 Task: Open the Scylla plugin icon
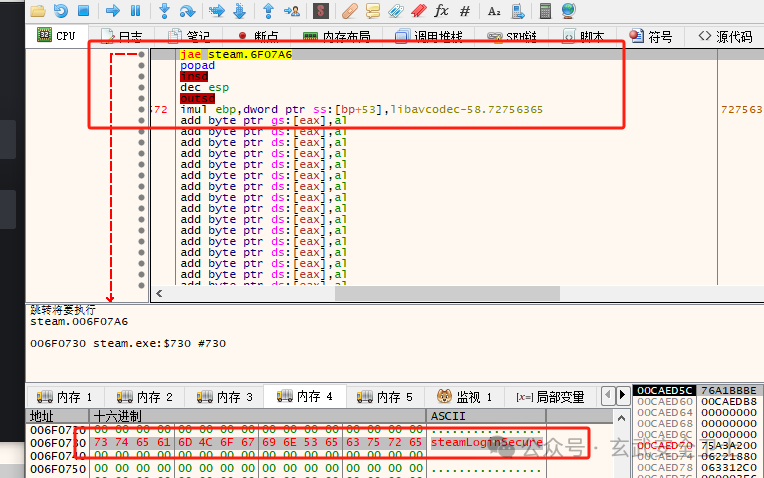pyautogui.click(x=321, y=10)
